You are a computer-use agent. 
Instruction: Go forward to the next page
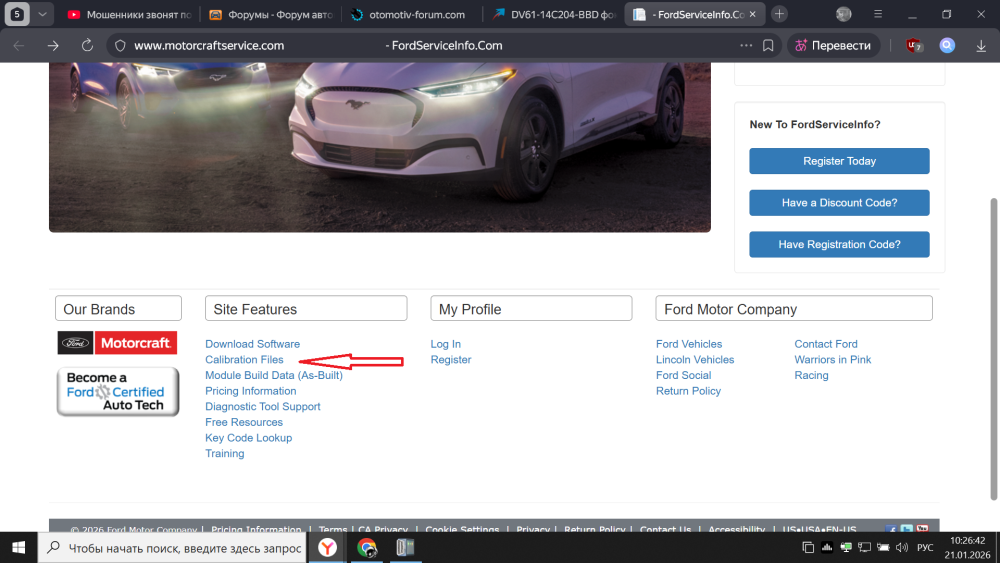tap(53, 45)
